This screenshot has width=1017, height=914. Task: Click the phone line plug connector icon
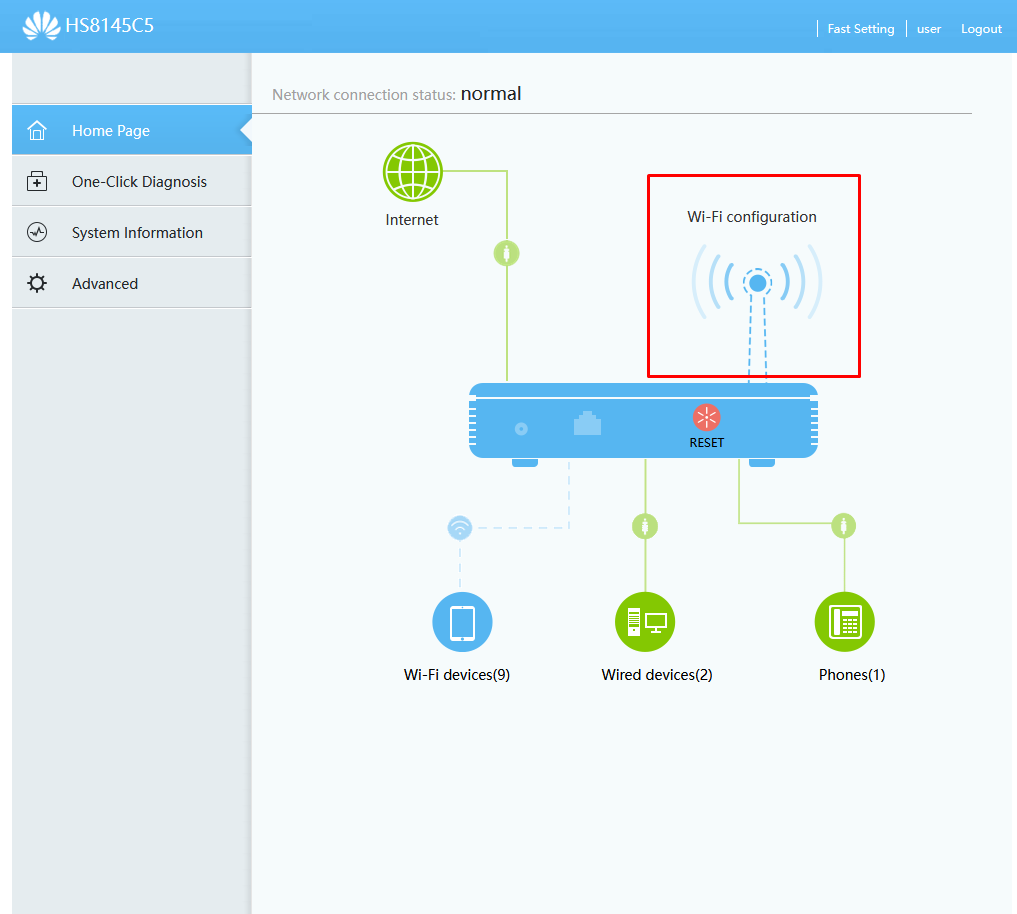coord(845,525)
